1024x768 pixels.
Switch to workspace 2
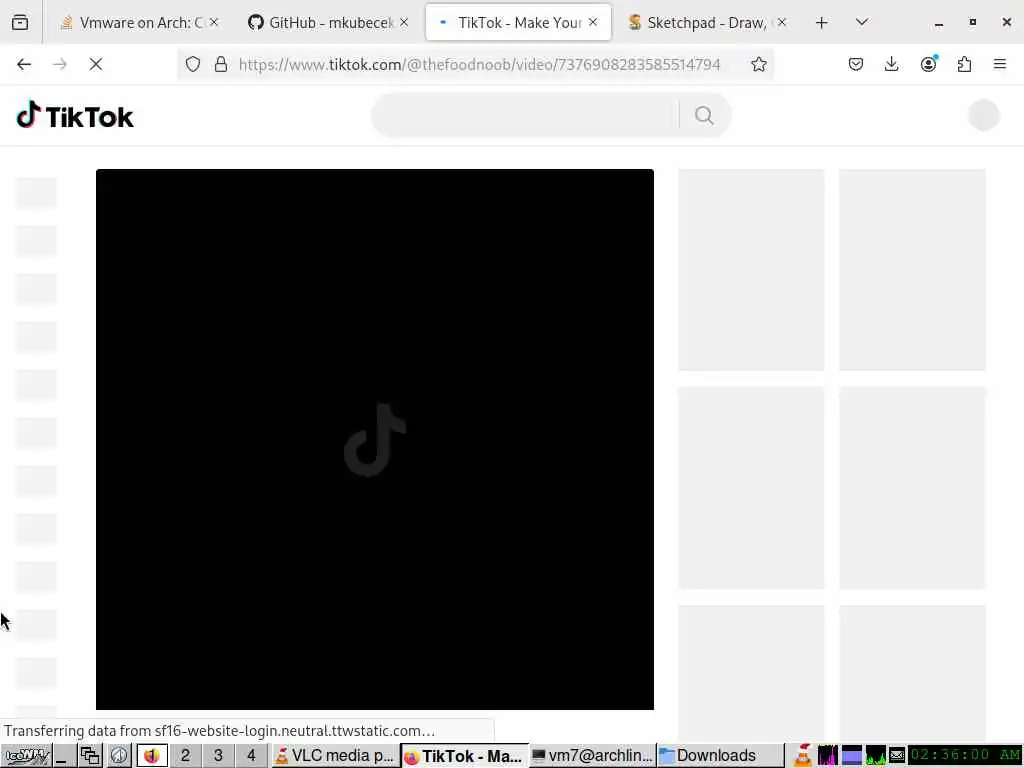click(185, 756)
